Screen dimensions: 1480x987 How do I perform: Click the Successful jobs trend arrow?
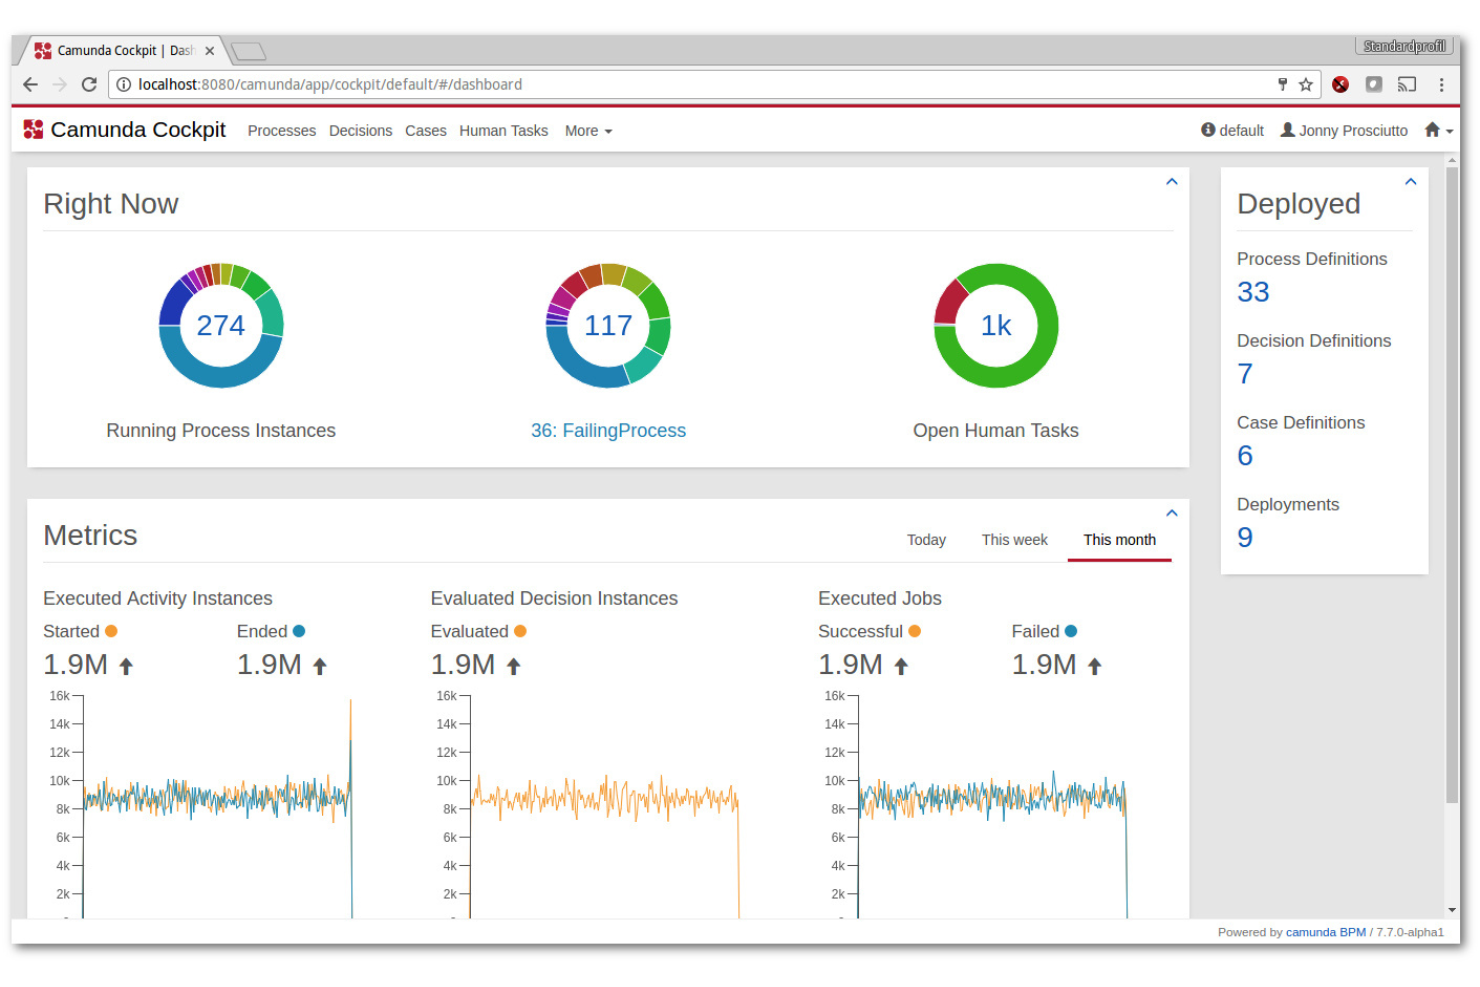(x=901, y=666)
